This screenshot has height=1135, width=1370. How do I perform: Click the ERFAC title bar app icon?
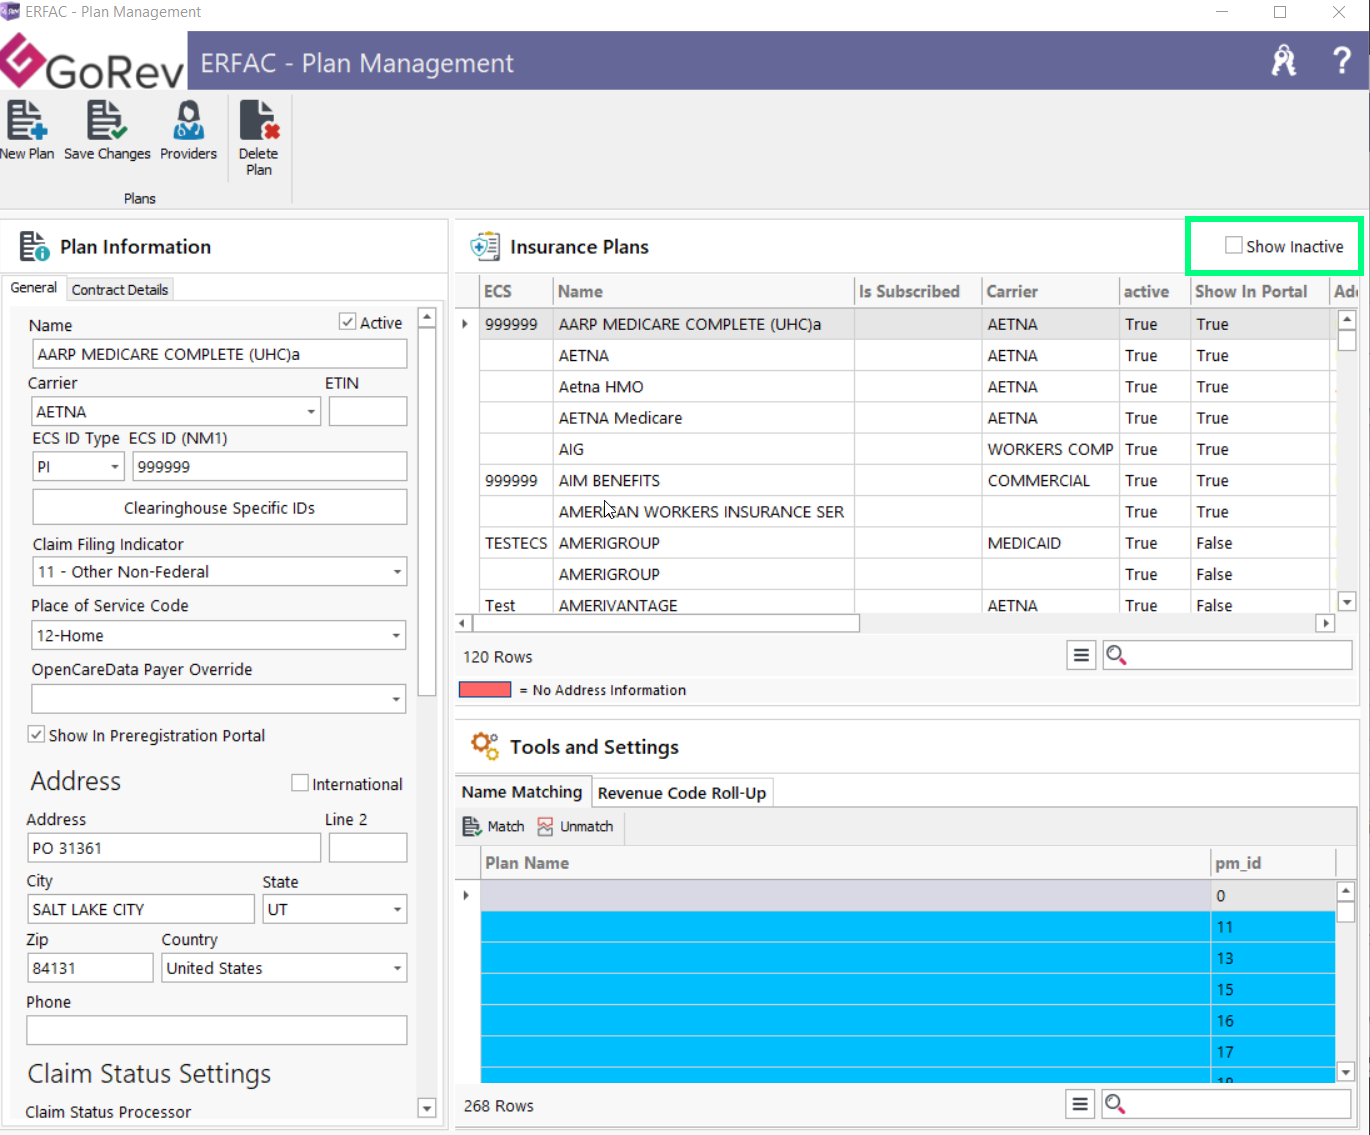[x=10, y=12]
